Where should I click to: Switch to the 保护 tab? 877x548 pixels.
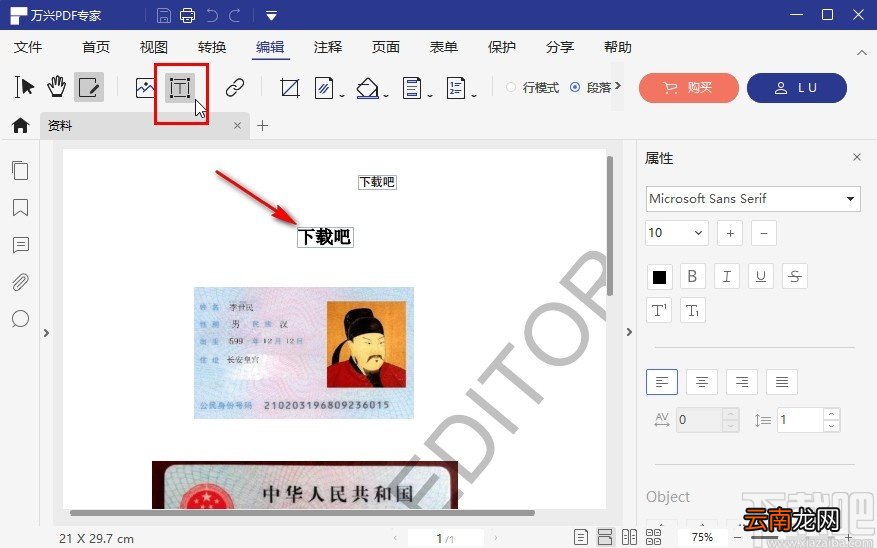tap(502, 47)
